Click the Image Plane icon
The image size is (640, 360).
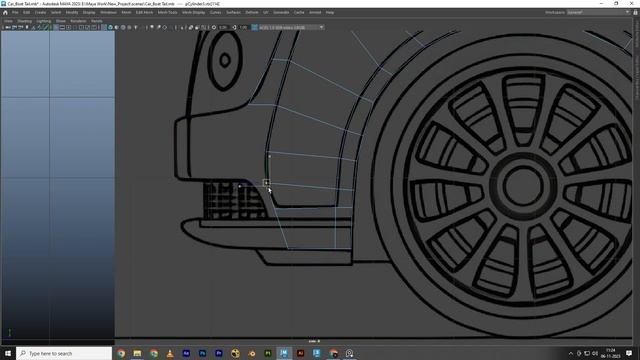[x=33, y=27]
